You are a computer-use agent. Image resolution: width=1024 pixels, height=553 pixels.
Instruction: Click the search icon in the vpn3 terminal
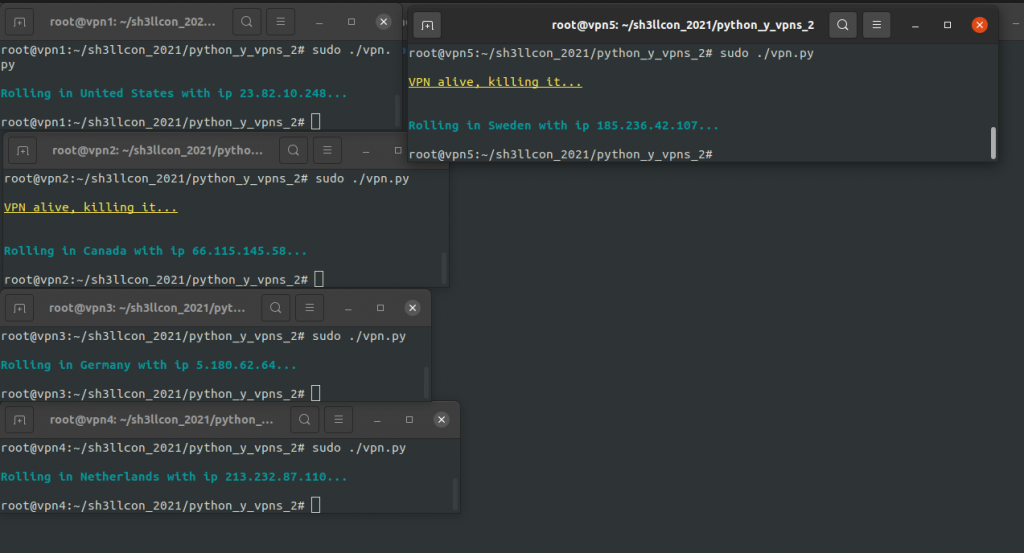tap(276, 308)
